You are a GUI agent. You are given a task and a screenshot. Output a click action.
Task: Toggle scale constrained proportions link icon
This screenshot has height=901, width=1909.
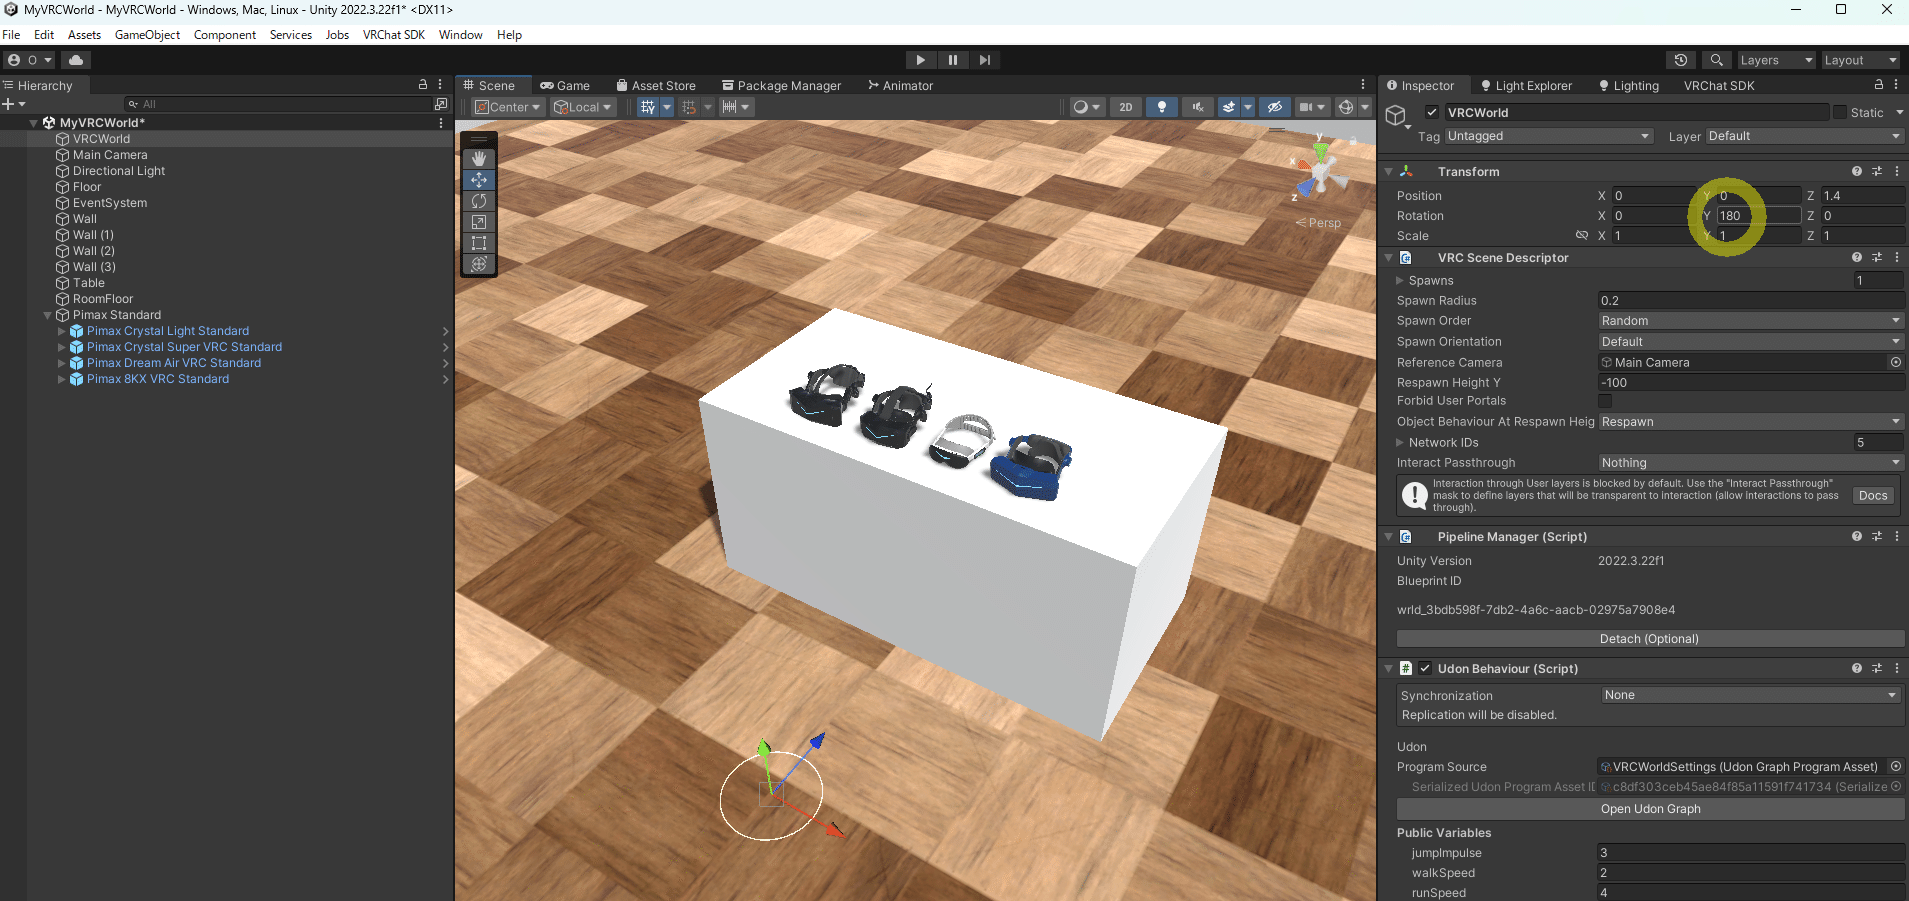[1582, 236]
